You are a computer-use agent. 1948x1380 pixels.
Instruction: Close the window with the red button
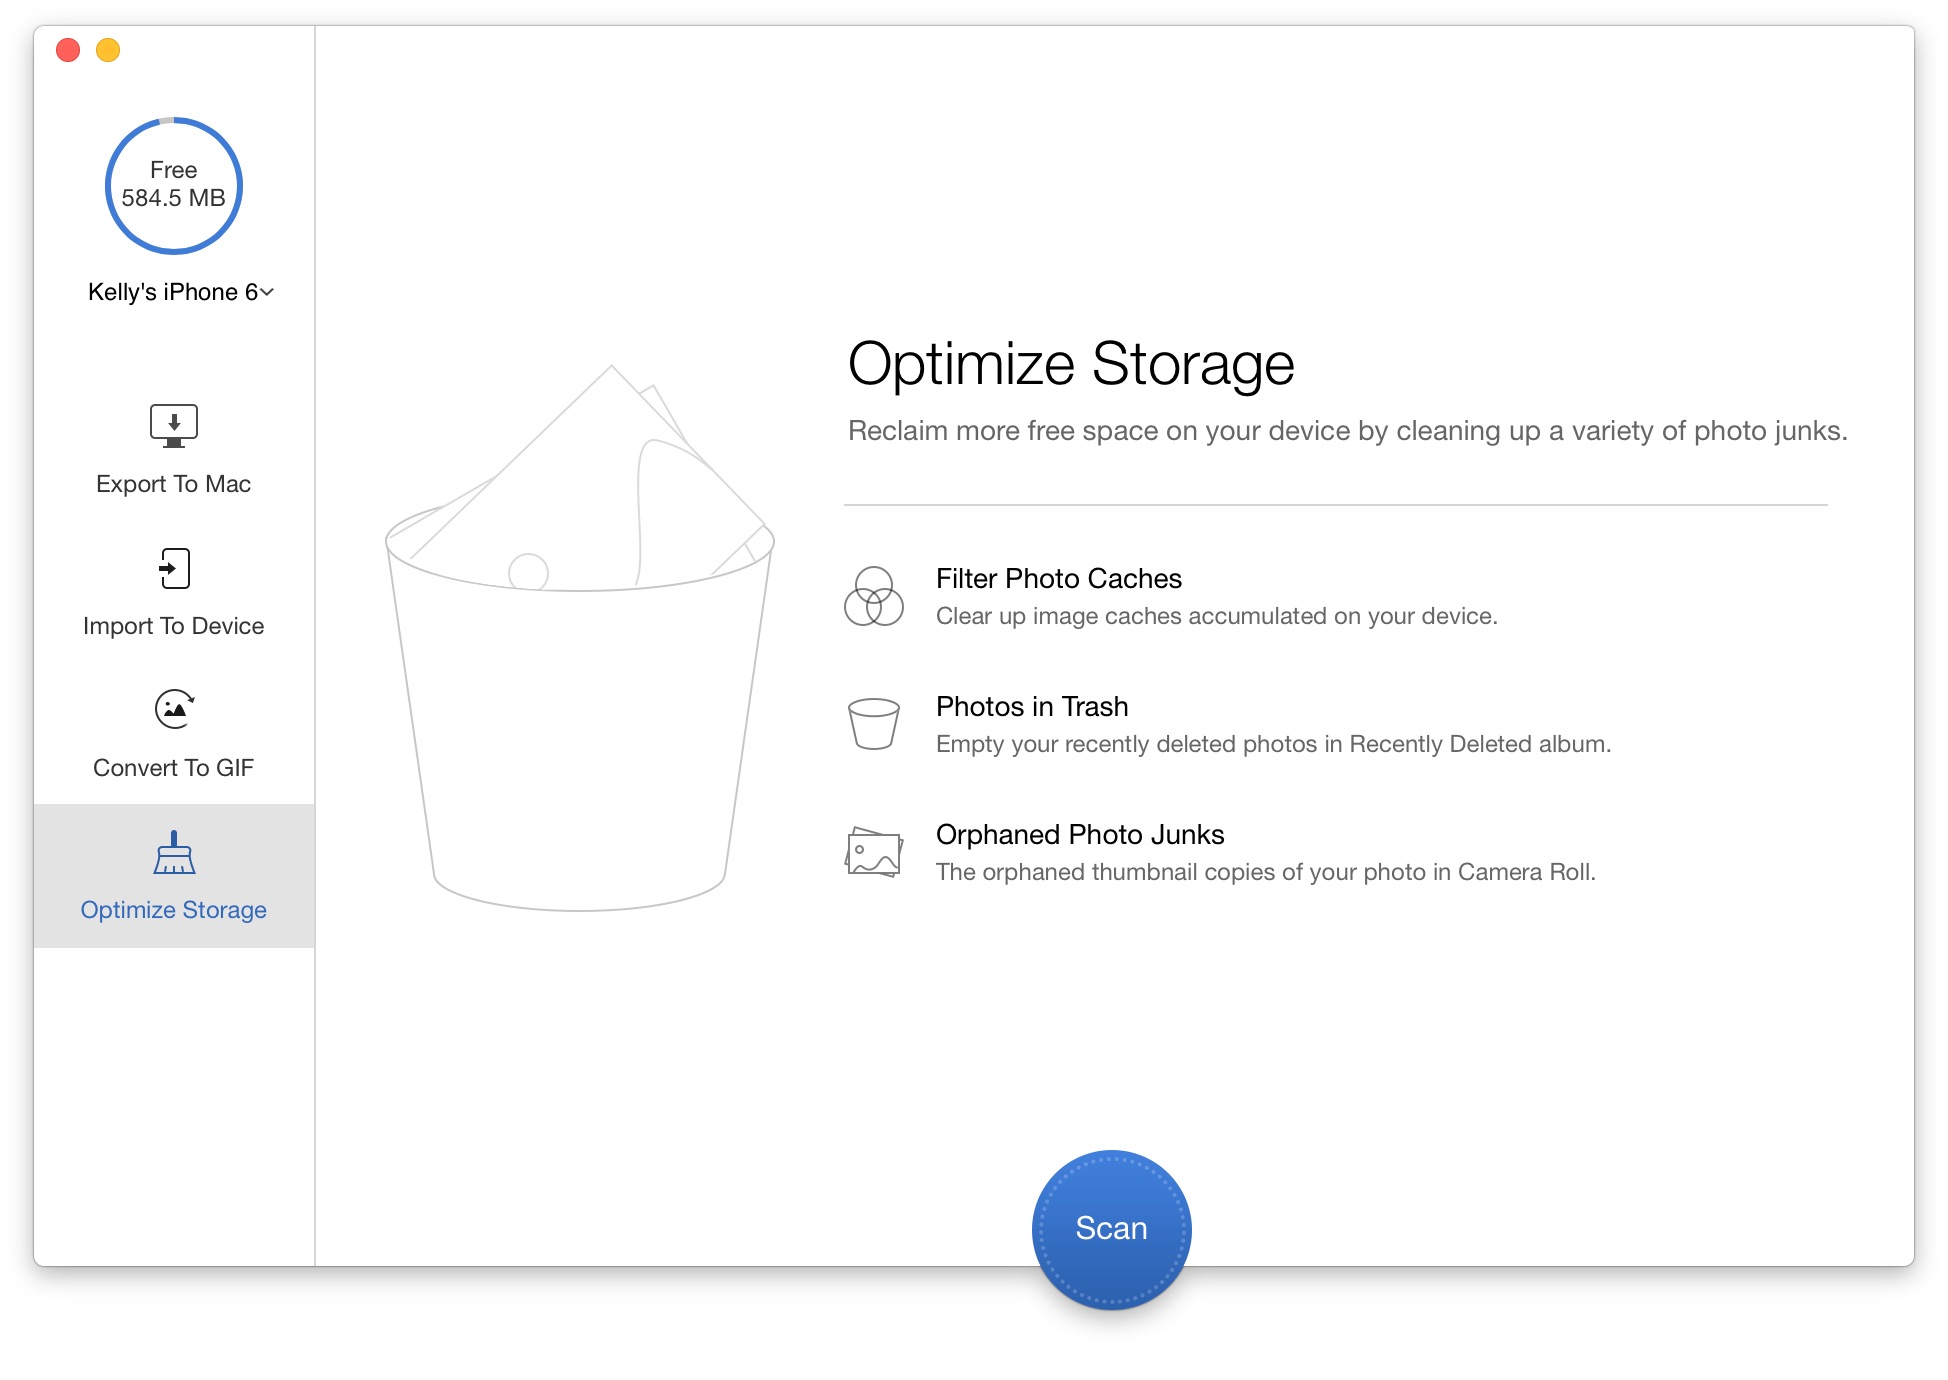coord(68,50)
